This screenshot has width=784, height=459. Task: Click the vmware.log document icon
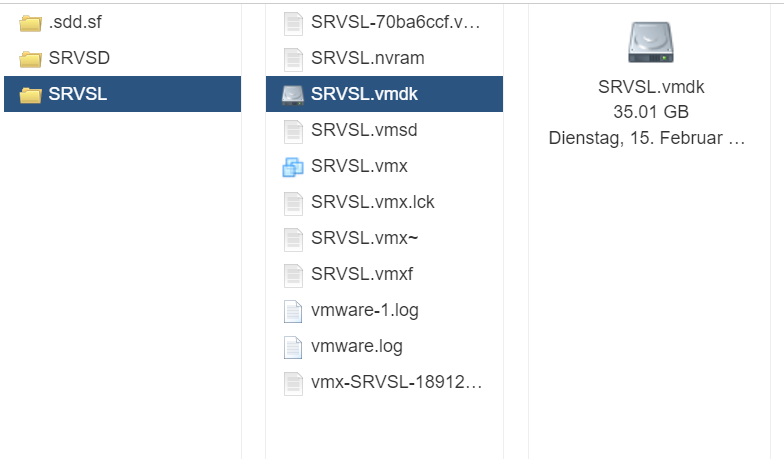(292, 347)
